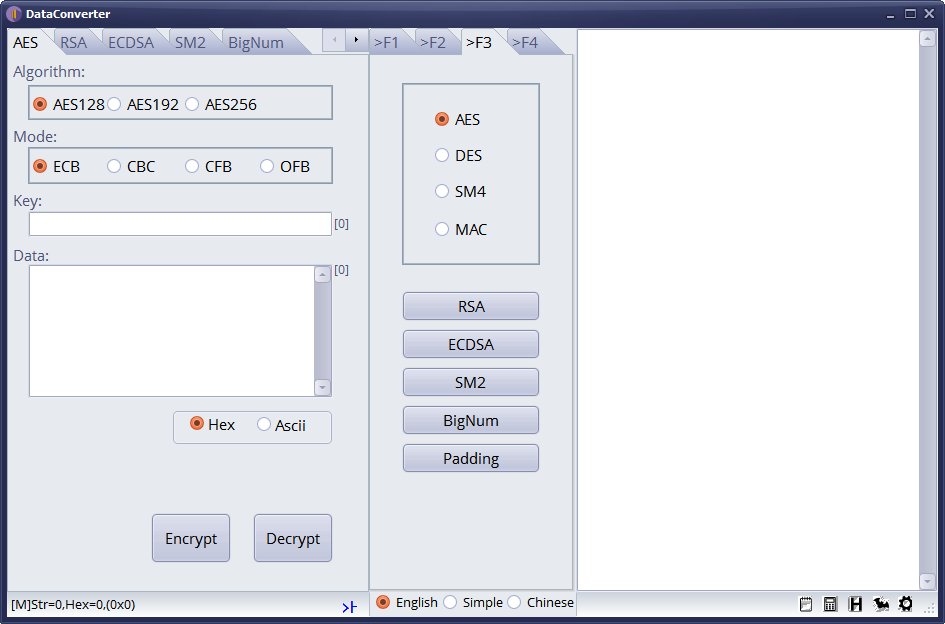Select the AES192 key length option
This screenshot has width=945, height=624.
click(114, 103)
